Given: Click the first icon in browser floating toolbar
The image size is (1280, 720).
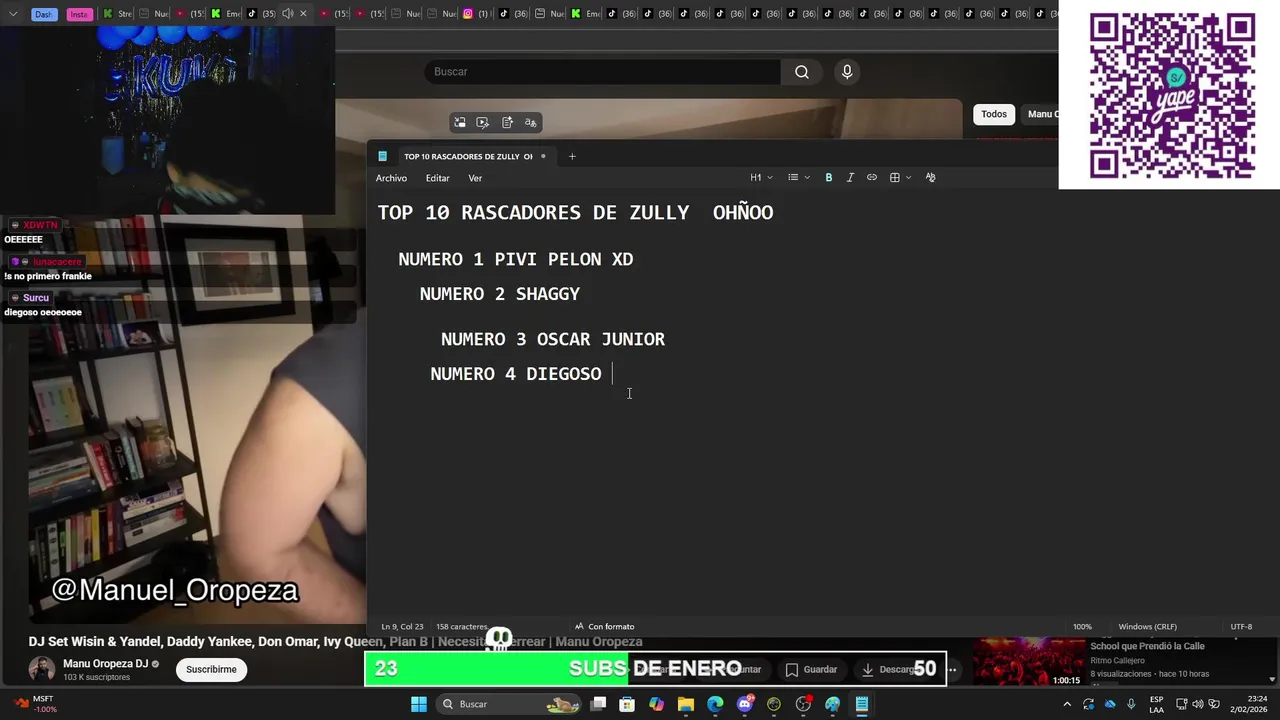Looking at the screenshot, I should click(460, 122).
